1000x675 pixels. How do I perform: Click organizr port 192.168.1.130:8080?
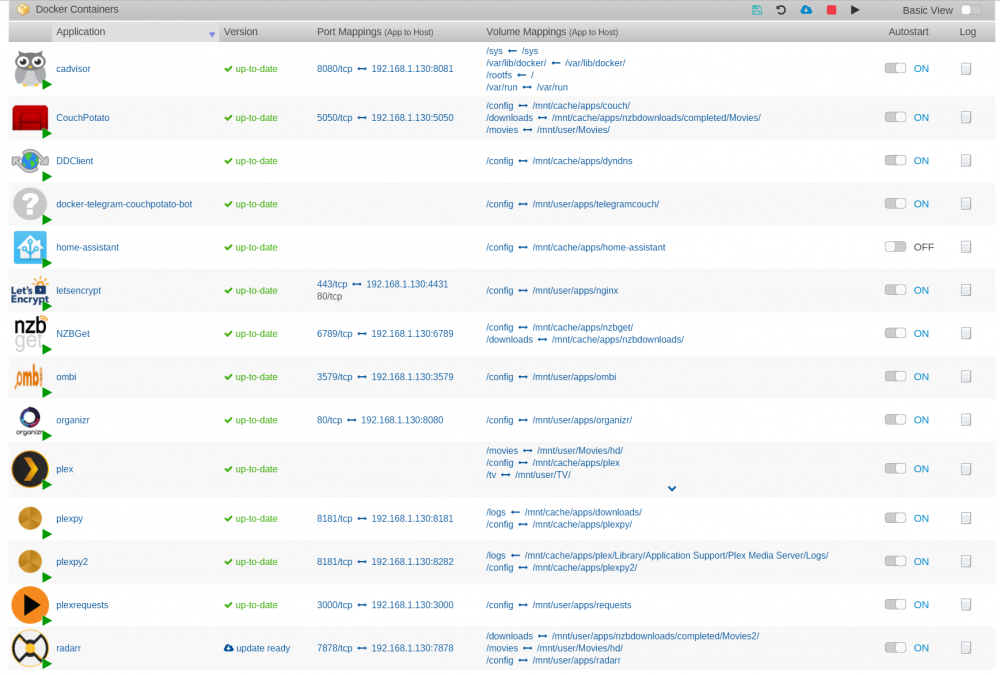click(402, 420)
